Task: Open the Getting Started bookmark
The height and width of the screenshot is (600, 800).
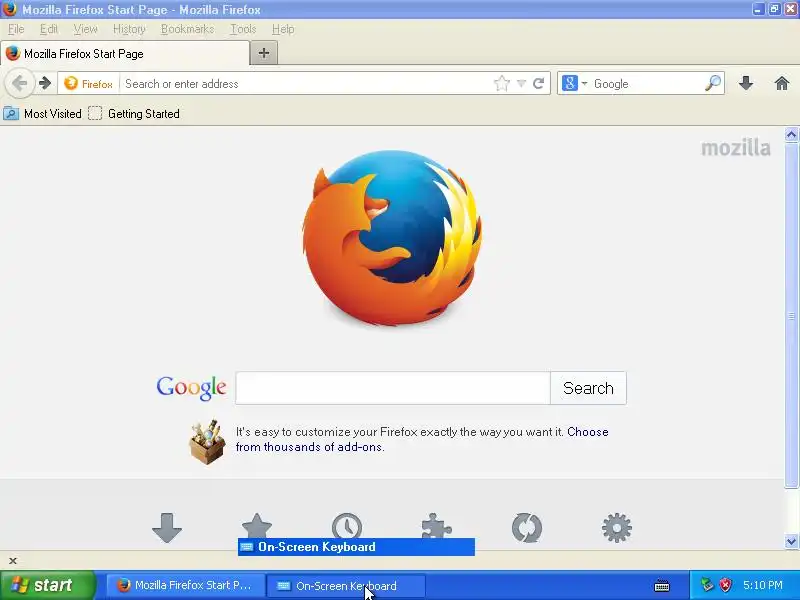Action: (134, 114)
